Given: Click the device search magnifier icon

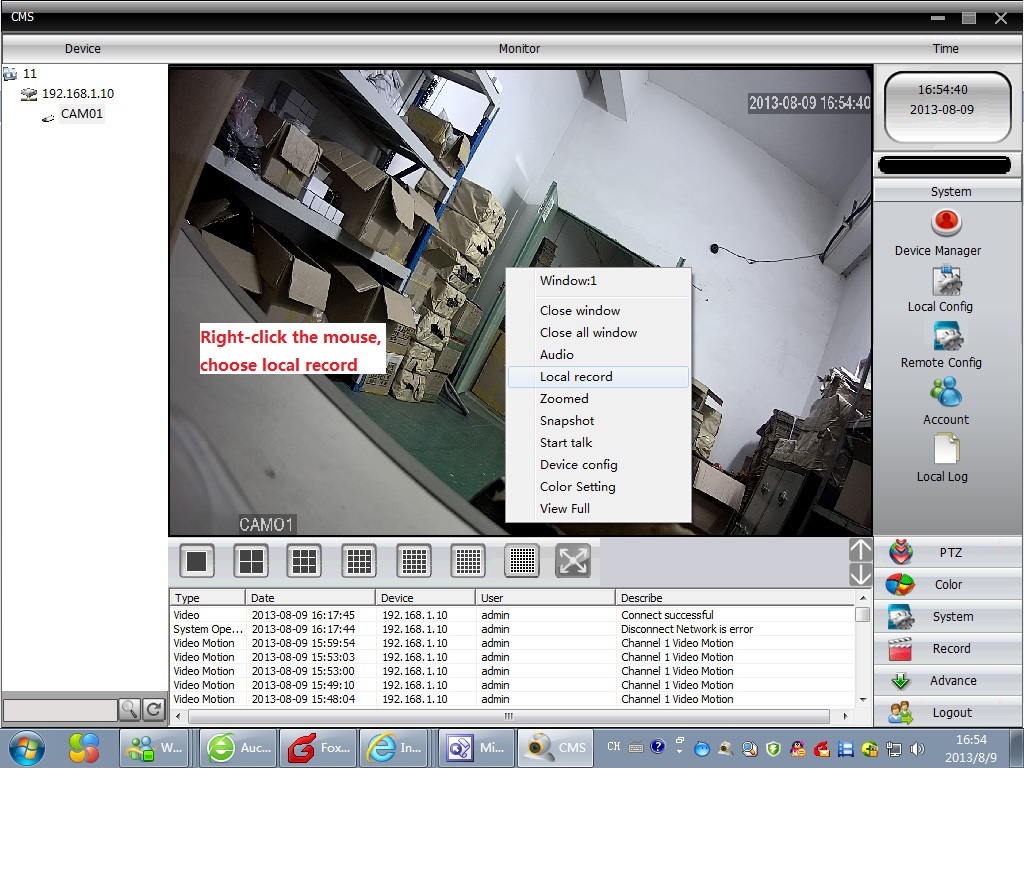Looking at the screenshot, I should (x=130, y=710).
